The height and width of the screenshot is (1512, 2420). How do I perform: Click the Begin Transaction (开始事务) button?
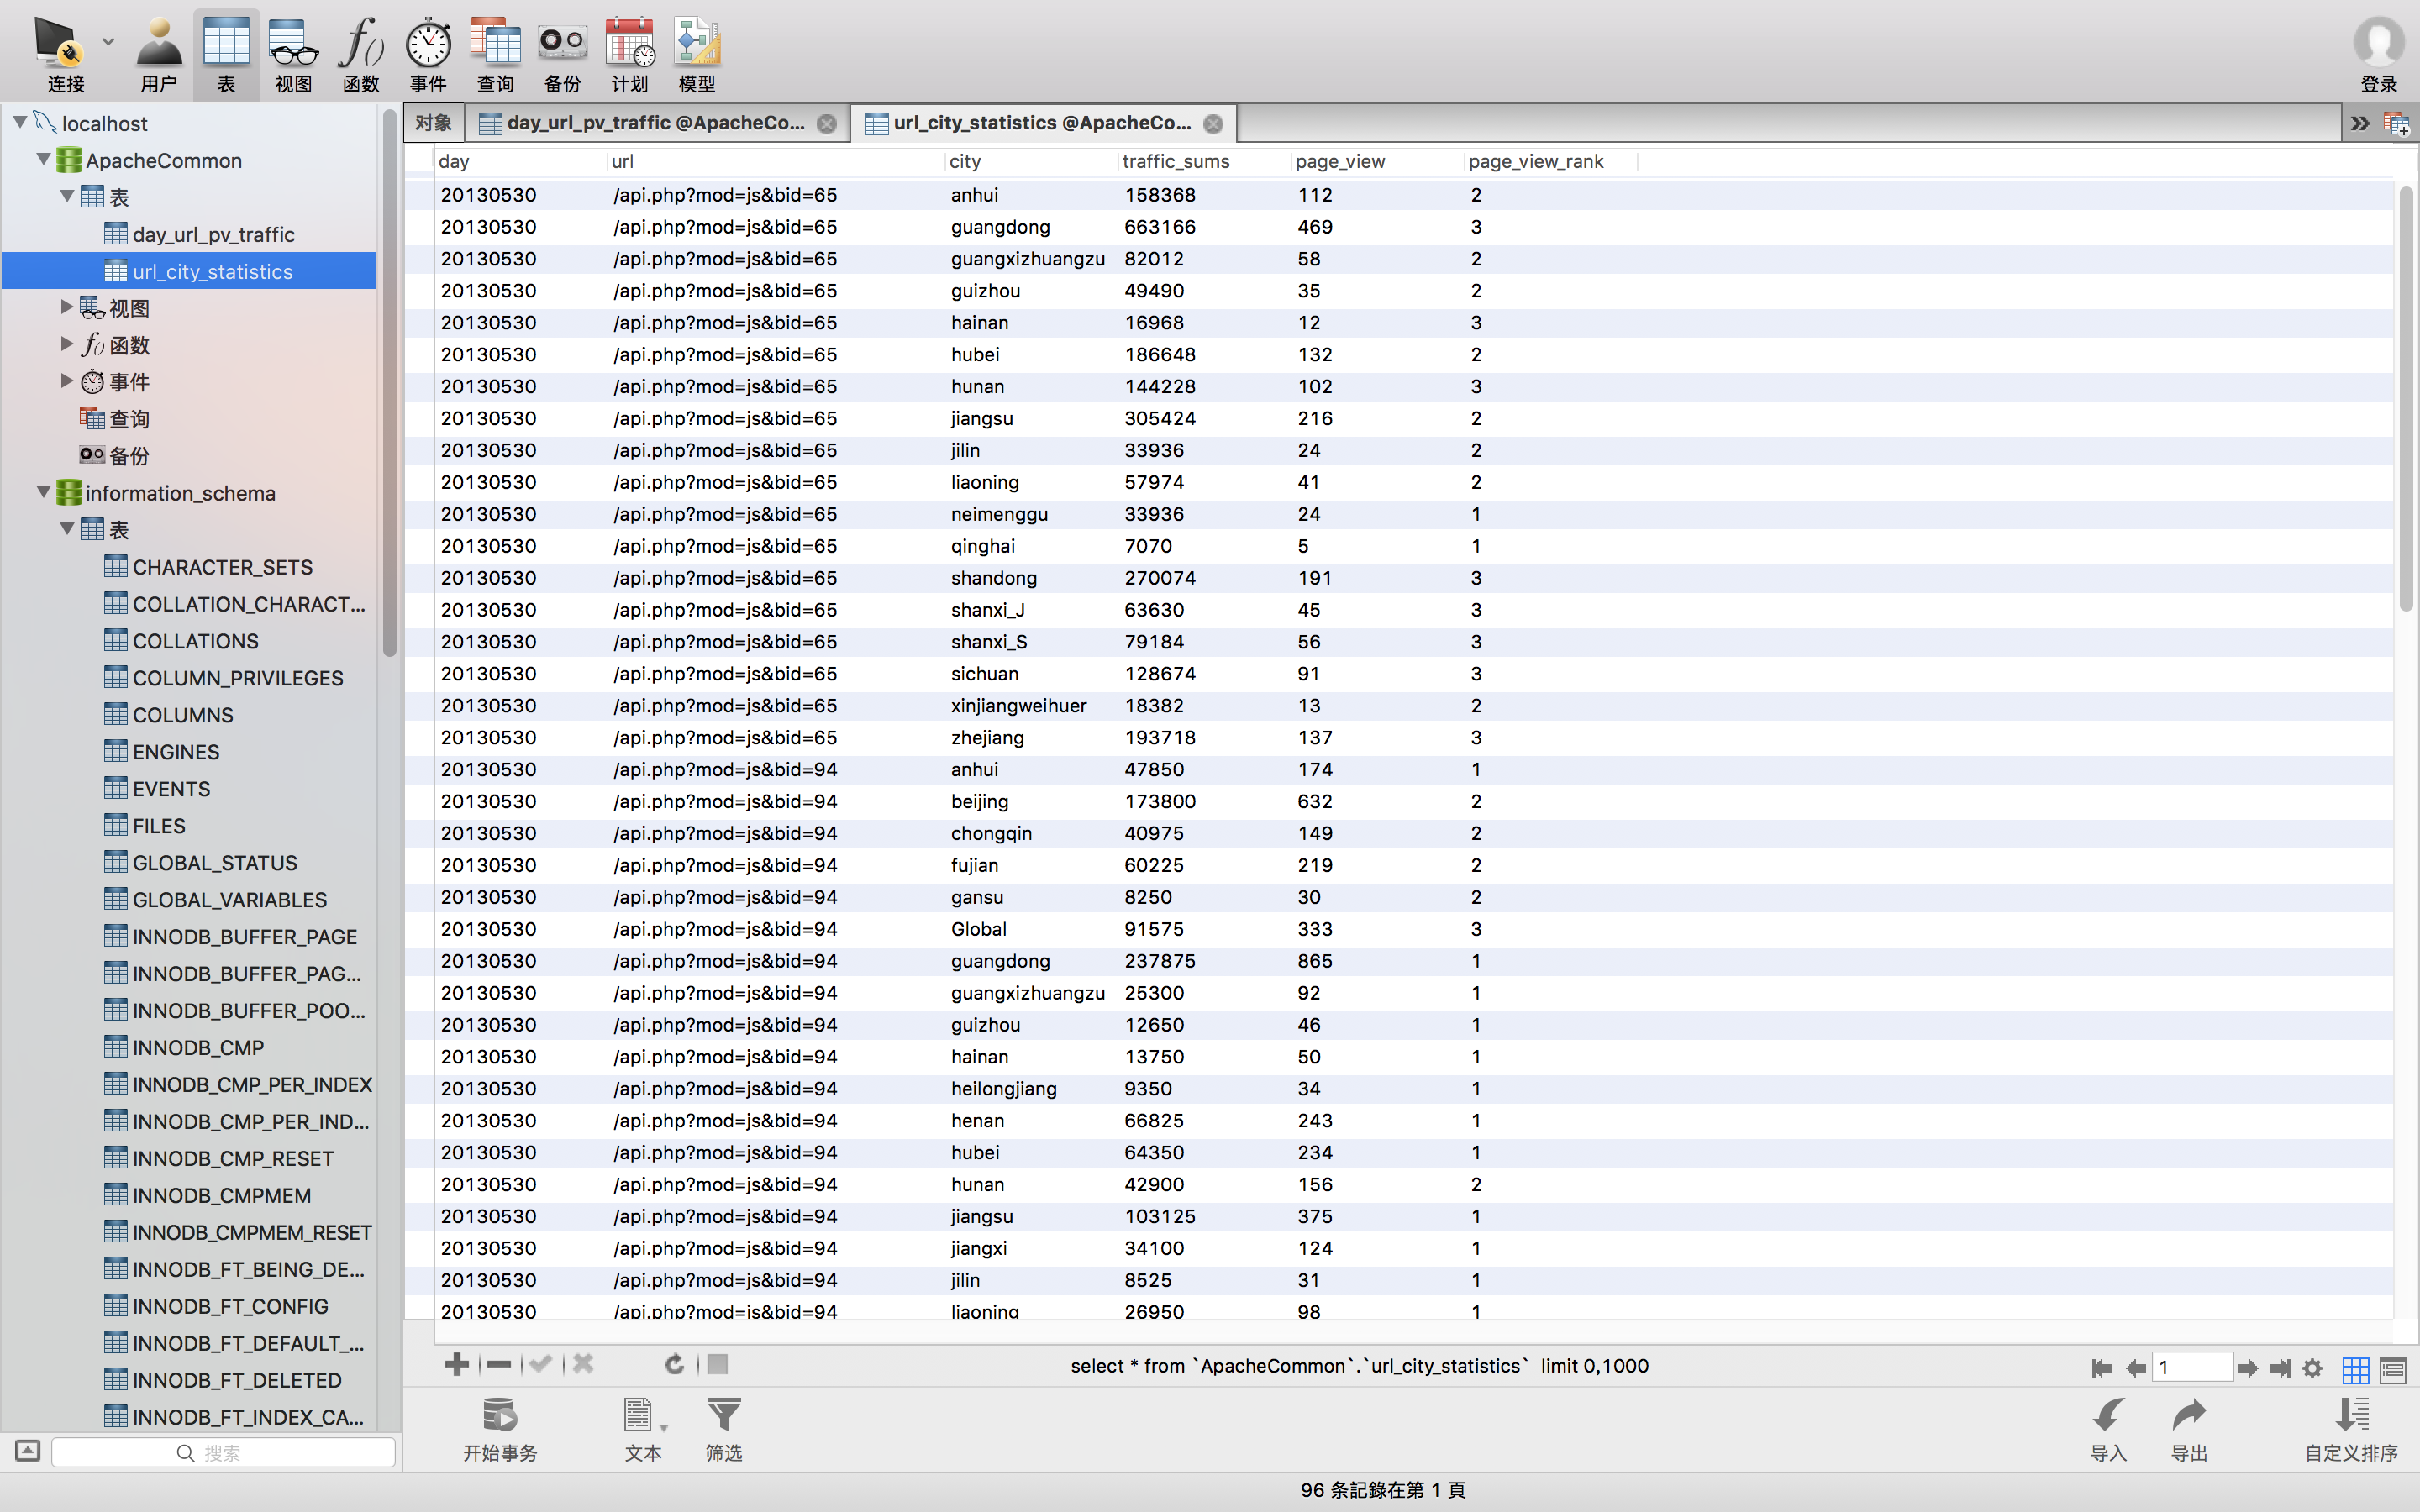499,1428
